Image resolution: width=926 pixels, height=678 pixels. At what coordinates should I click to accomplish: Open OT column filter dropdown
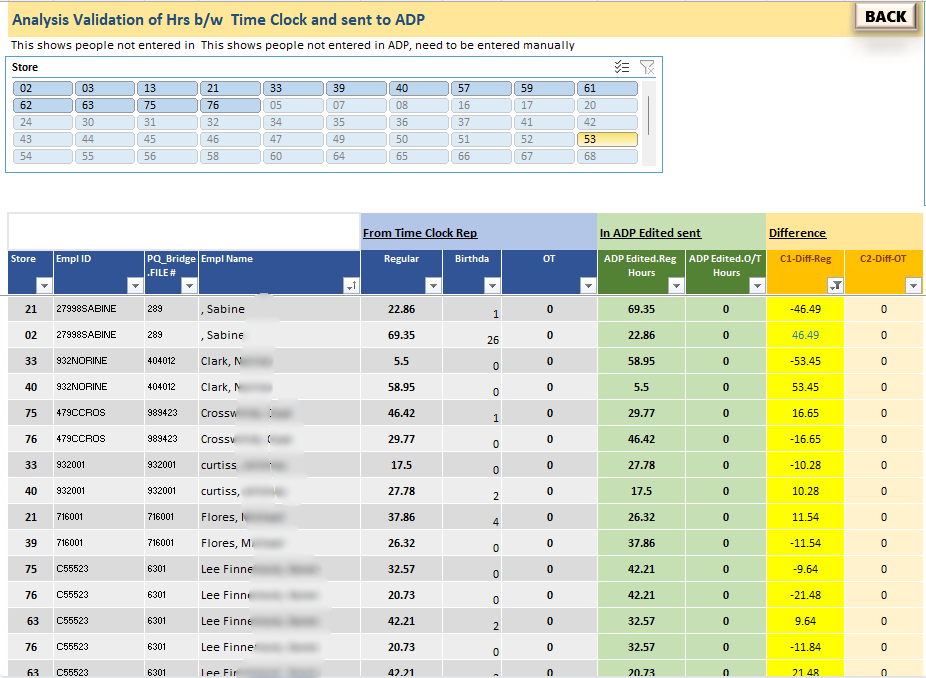click(x=588, y=286)
